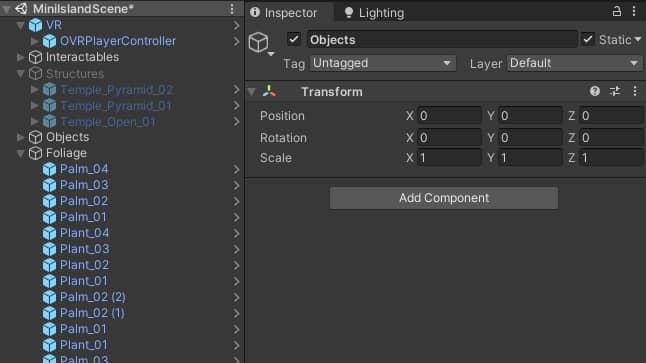Open Transform component kebab menu
Image resolution: width=646 pixels, height=363 pixels.
[635, 91]
